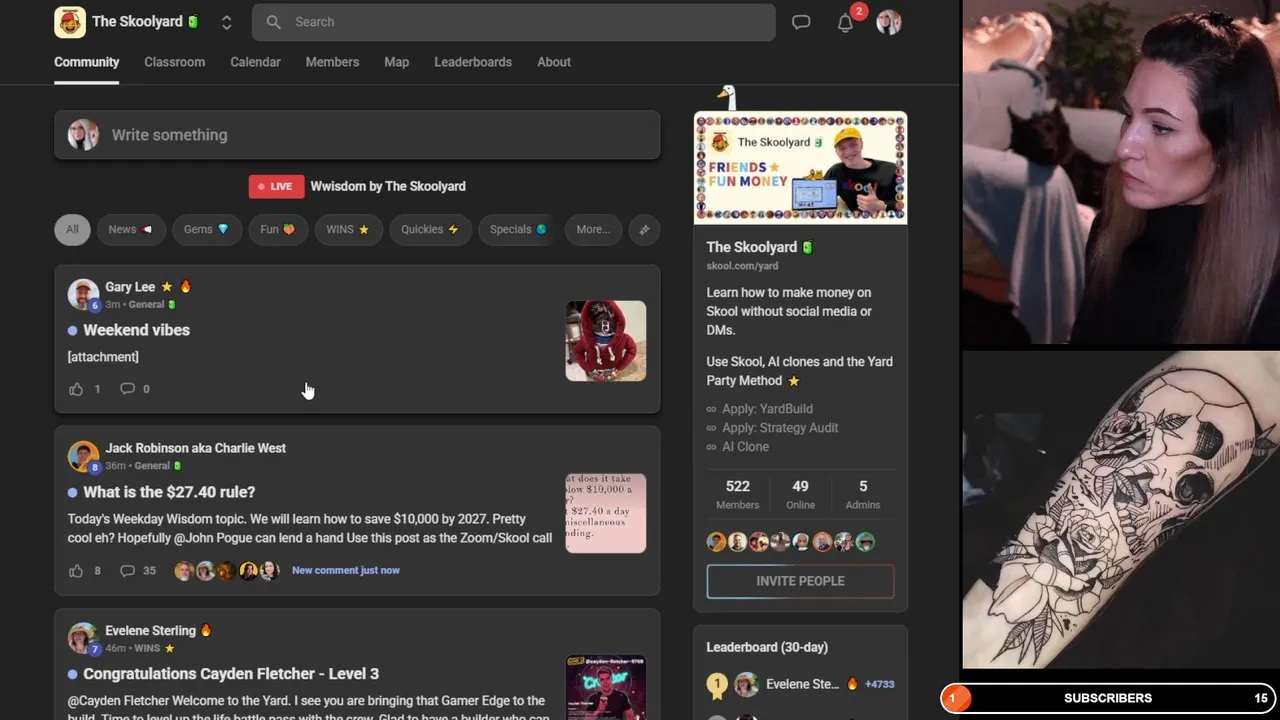This screenshot has height=720, width=1280.
Task: Open Evelene Ste... leaderboard entry
Action: point(802,684)
